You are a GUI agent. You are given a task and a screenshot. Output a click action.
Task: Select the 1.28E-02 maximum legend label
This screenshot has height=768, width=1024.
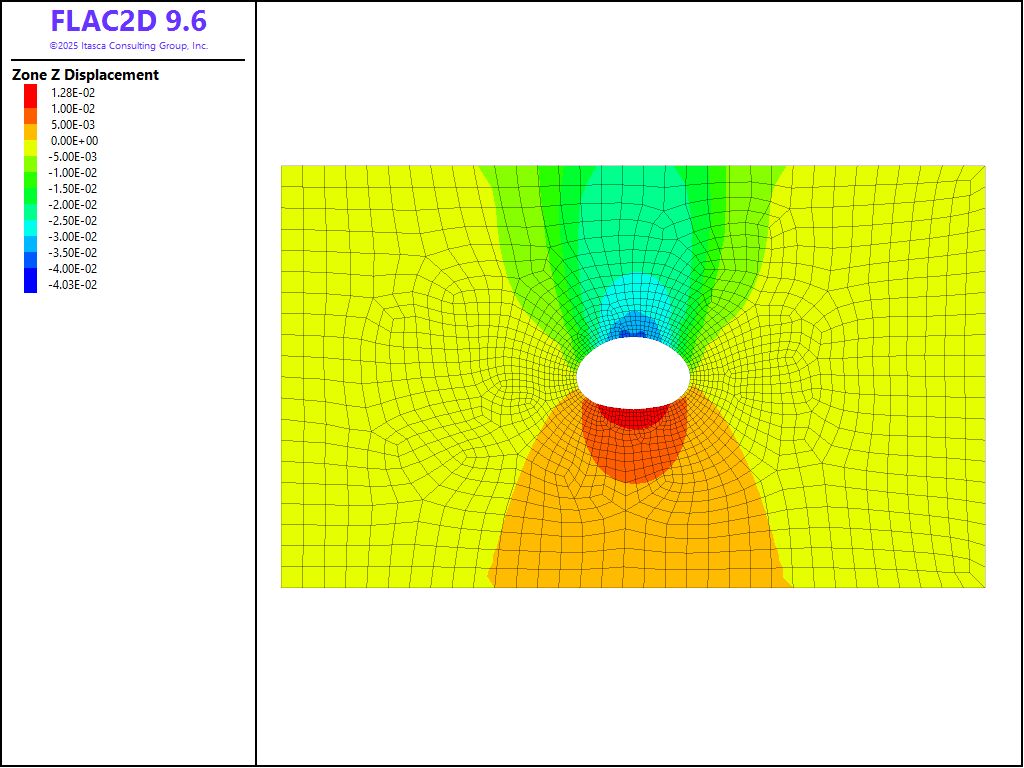74,93
